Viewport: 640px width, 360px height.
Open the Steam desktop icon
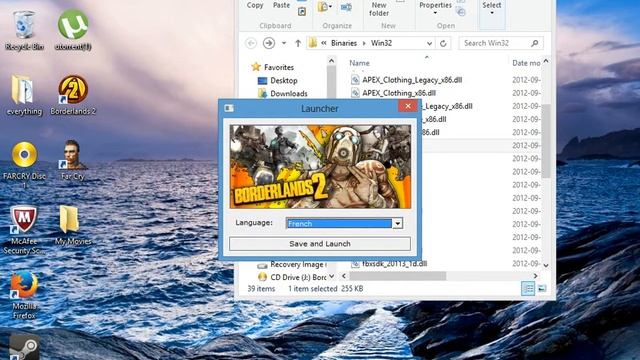pyautogui.click(x=24, y=348)
